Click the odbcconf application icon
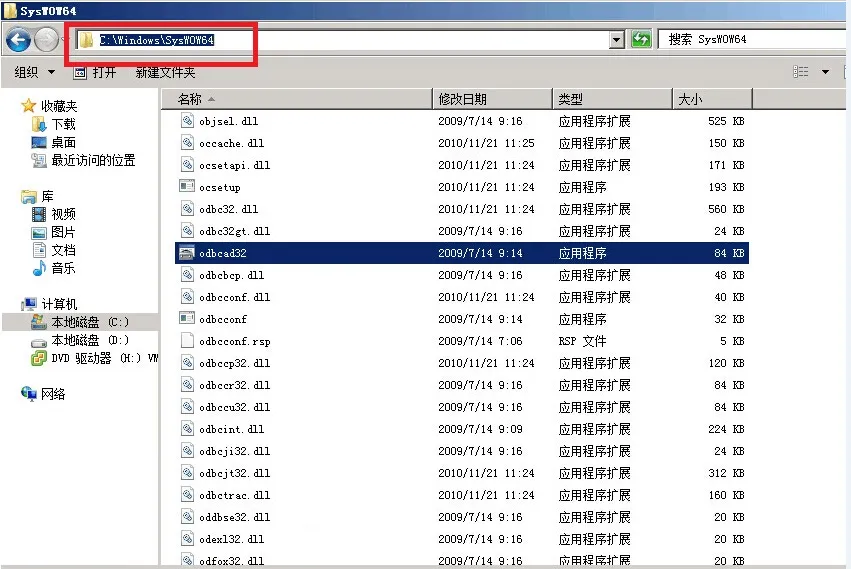Viewport: 851px width, 569px height. point(187,318)
